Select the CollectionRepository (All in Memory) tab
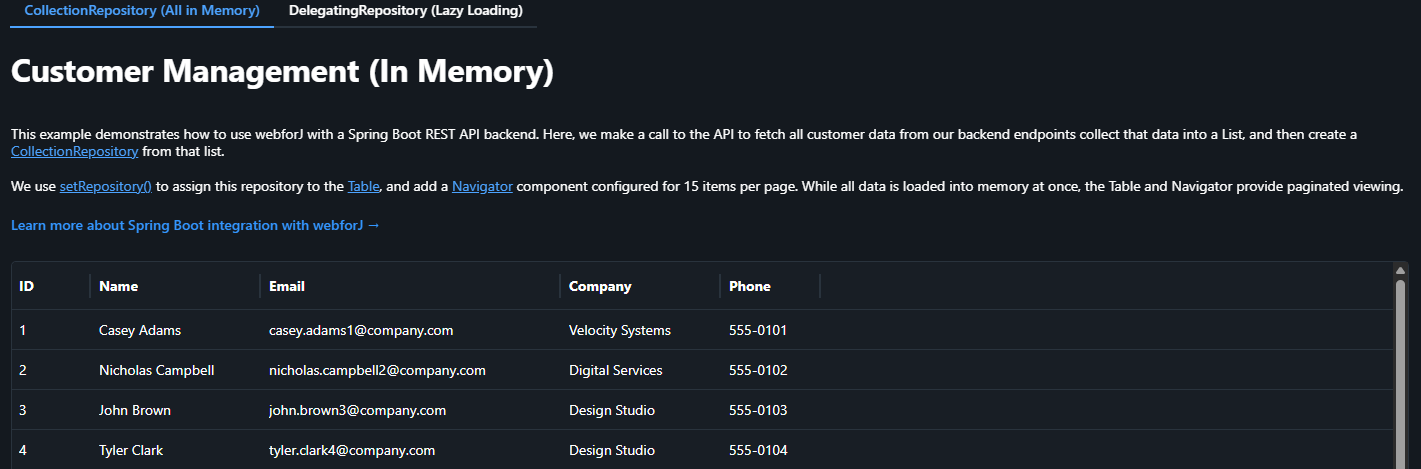This screenshot has width=1421, height=469. click(142, 11)
